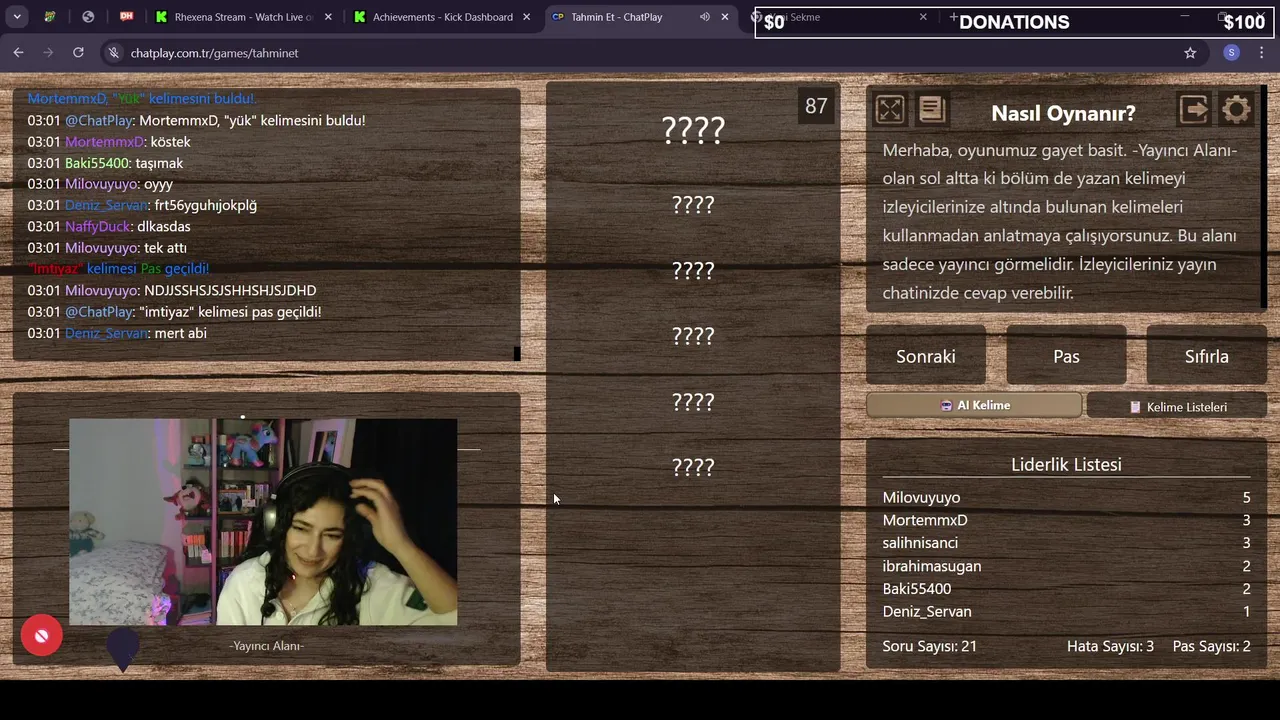Click the webcam video thumbnail
Image resolution: width=1280 pixels, height=720 pixels.
click(x=263, y=522)
